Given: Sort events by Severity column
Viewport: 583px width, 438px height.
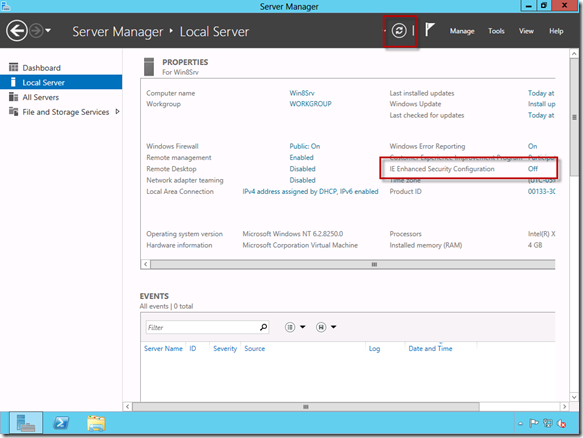Looking at the screenshot, I should tap(225, 348).
